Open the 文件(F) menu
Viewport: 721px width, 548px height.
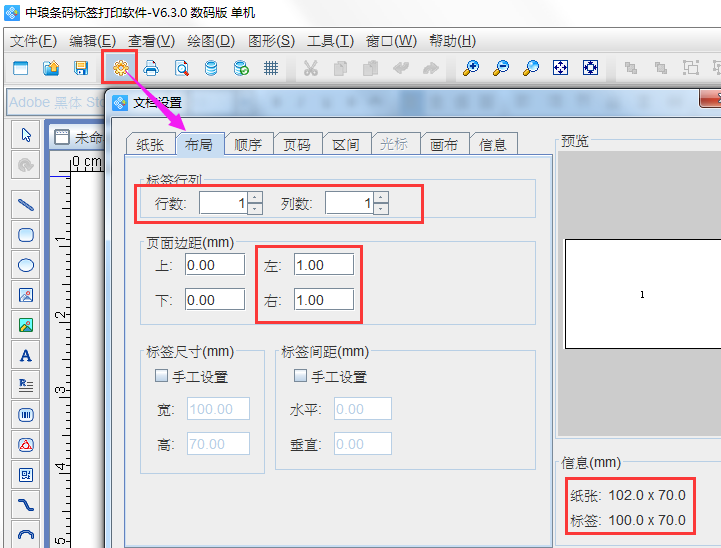35,41
